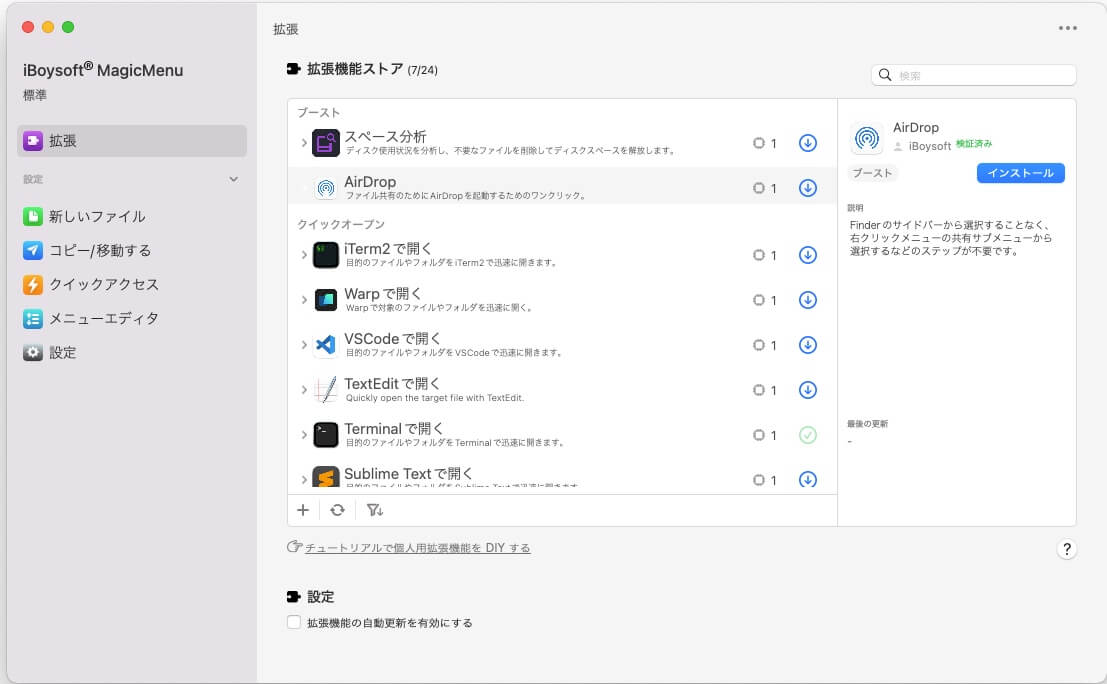Screen dimensions: 1107x684
Task: Download the Warp で開く extension
Action: tap(808, 300)
